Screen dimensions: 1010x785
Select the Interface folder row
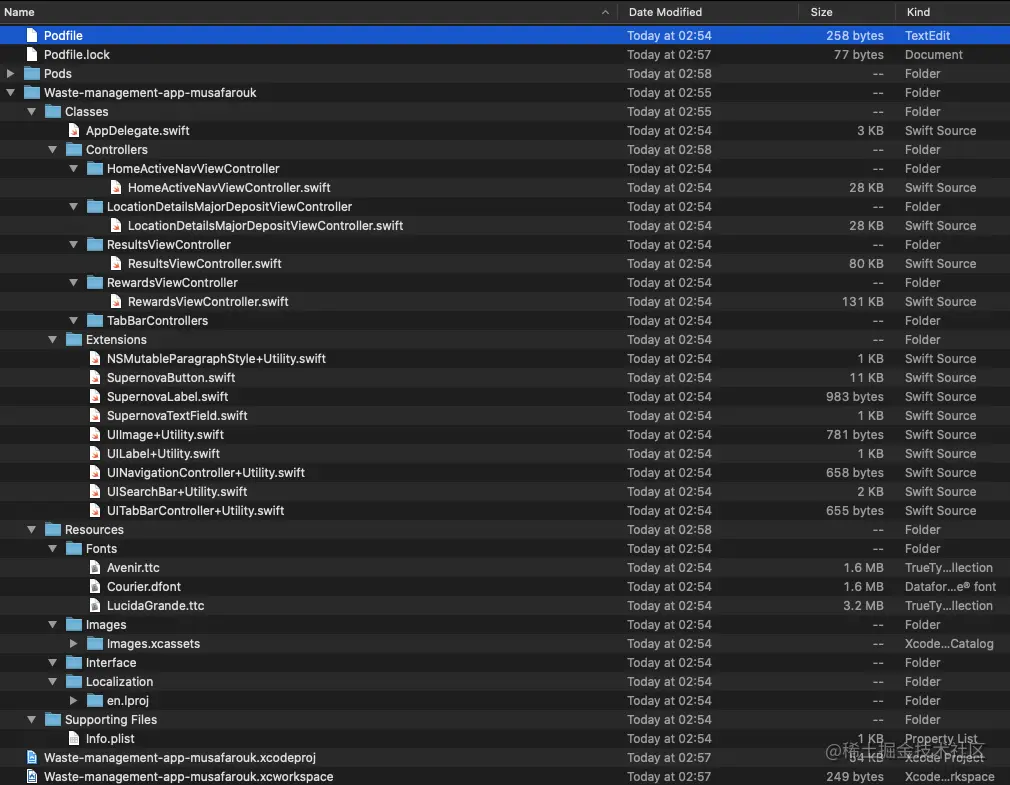pyautogui.click(x=505, y=663)
